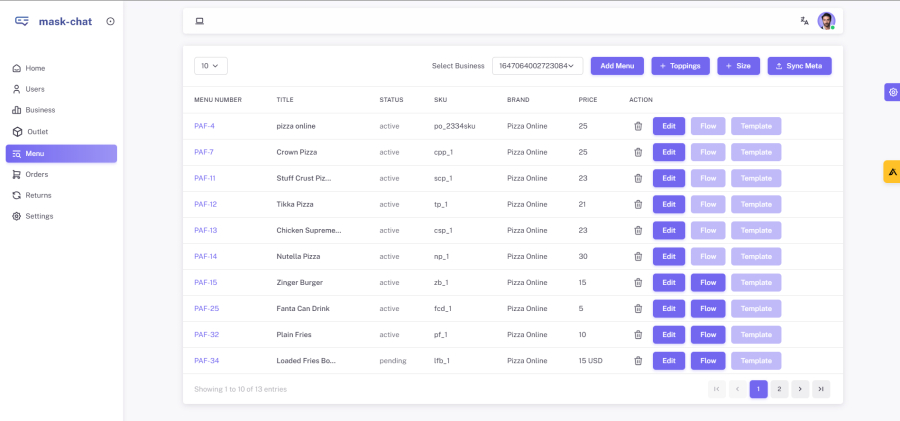Toggle the sidebar pin radio icon
This screenshot has height=421, width=900.
110,21
